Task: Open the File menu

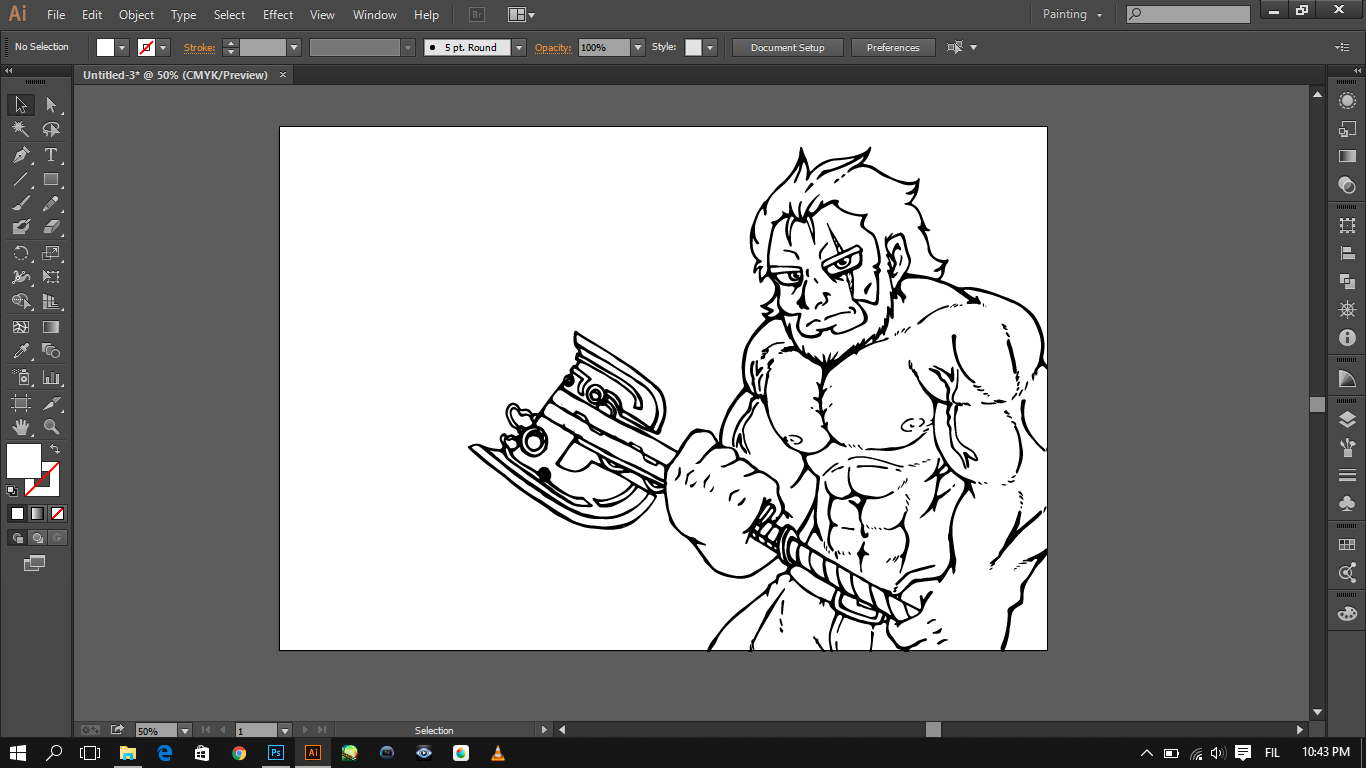Action: (x=56, y=15)
